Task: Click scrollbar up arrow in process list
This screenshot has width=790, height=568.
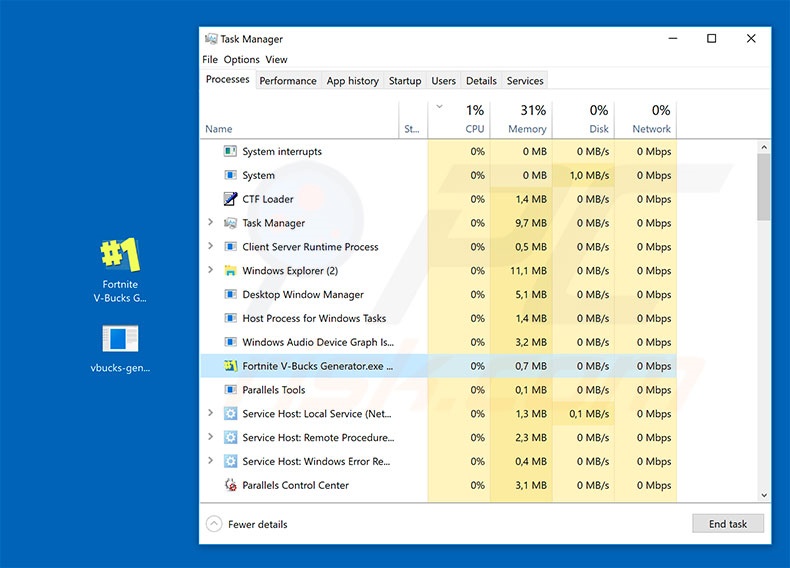Action: pos(764,147)
